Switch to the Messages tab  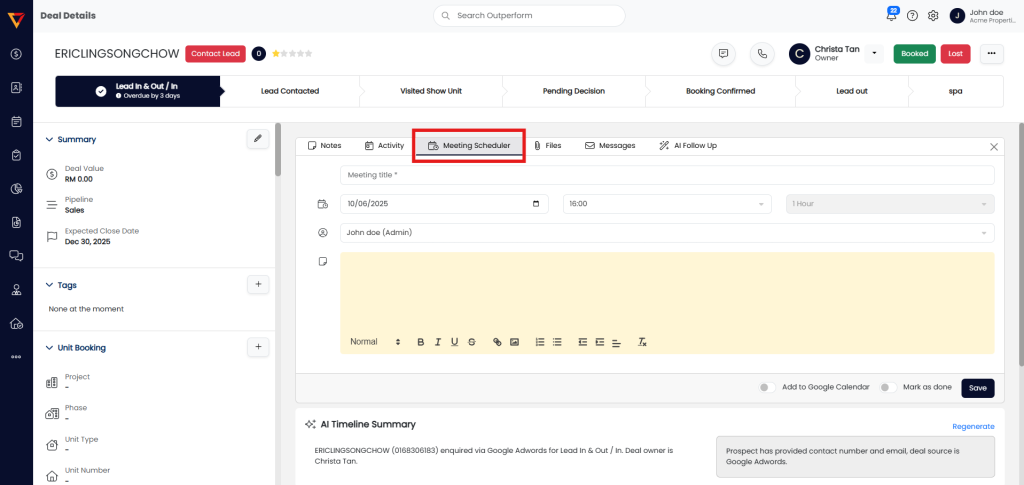610,146
